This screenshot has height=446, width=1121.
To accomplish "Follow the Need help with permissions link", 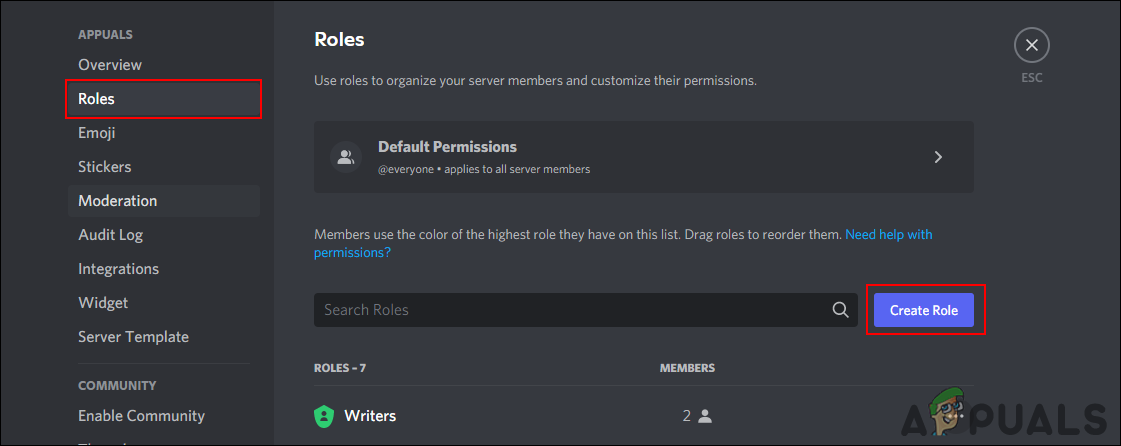I will (888, 235).
